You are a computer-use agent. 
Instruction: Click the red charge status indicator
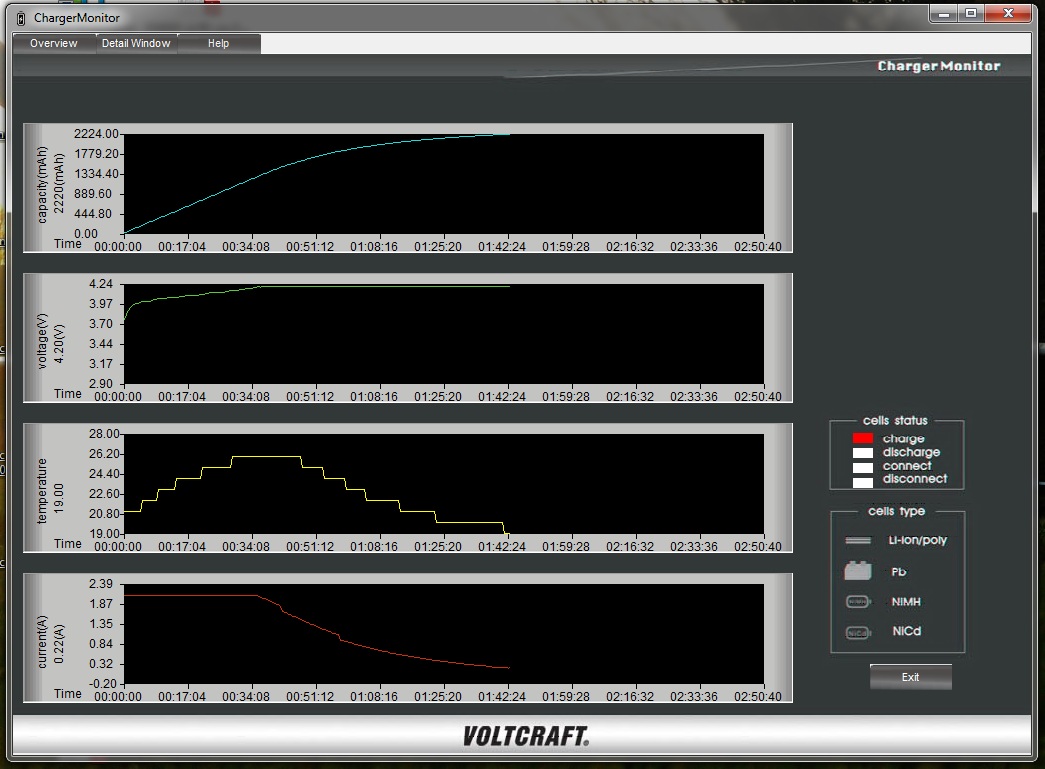pos(862,439)
